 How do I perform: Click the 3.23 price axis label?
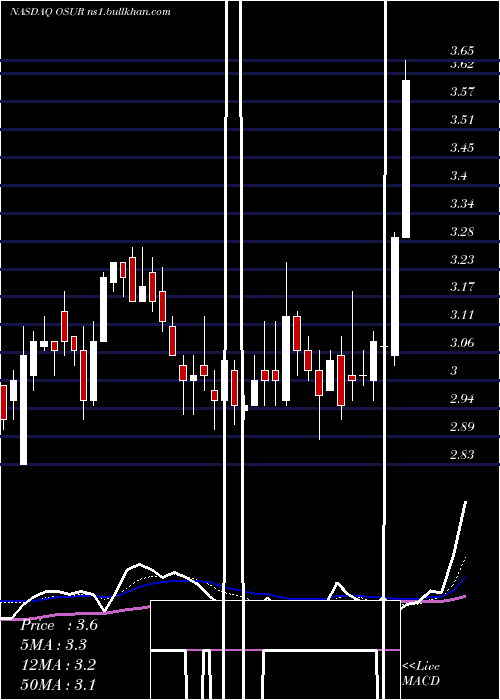tap(462, 259)
